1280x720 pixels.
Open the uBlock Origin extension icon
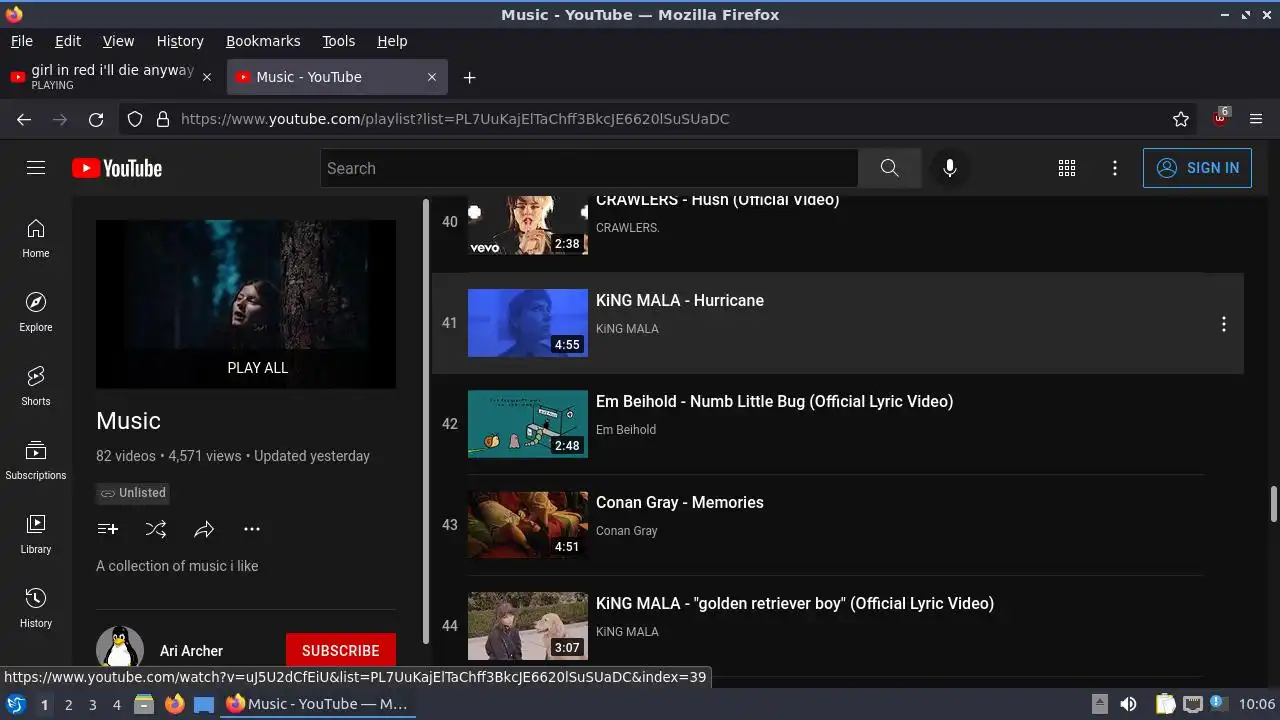1220,118
